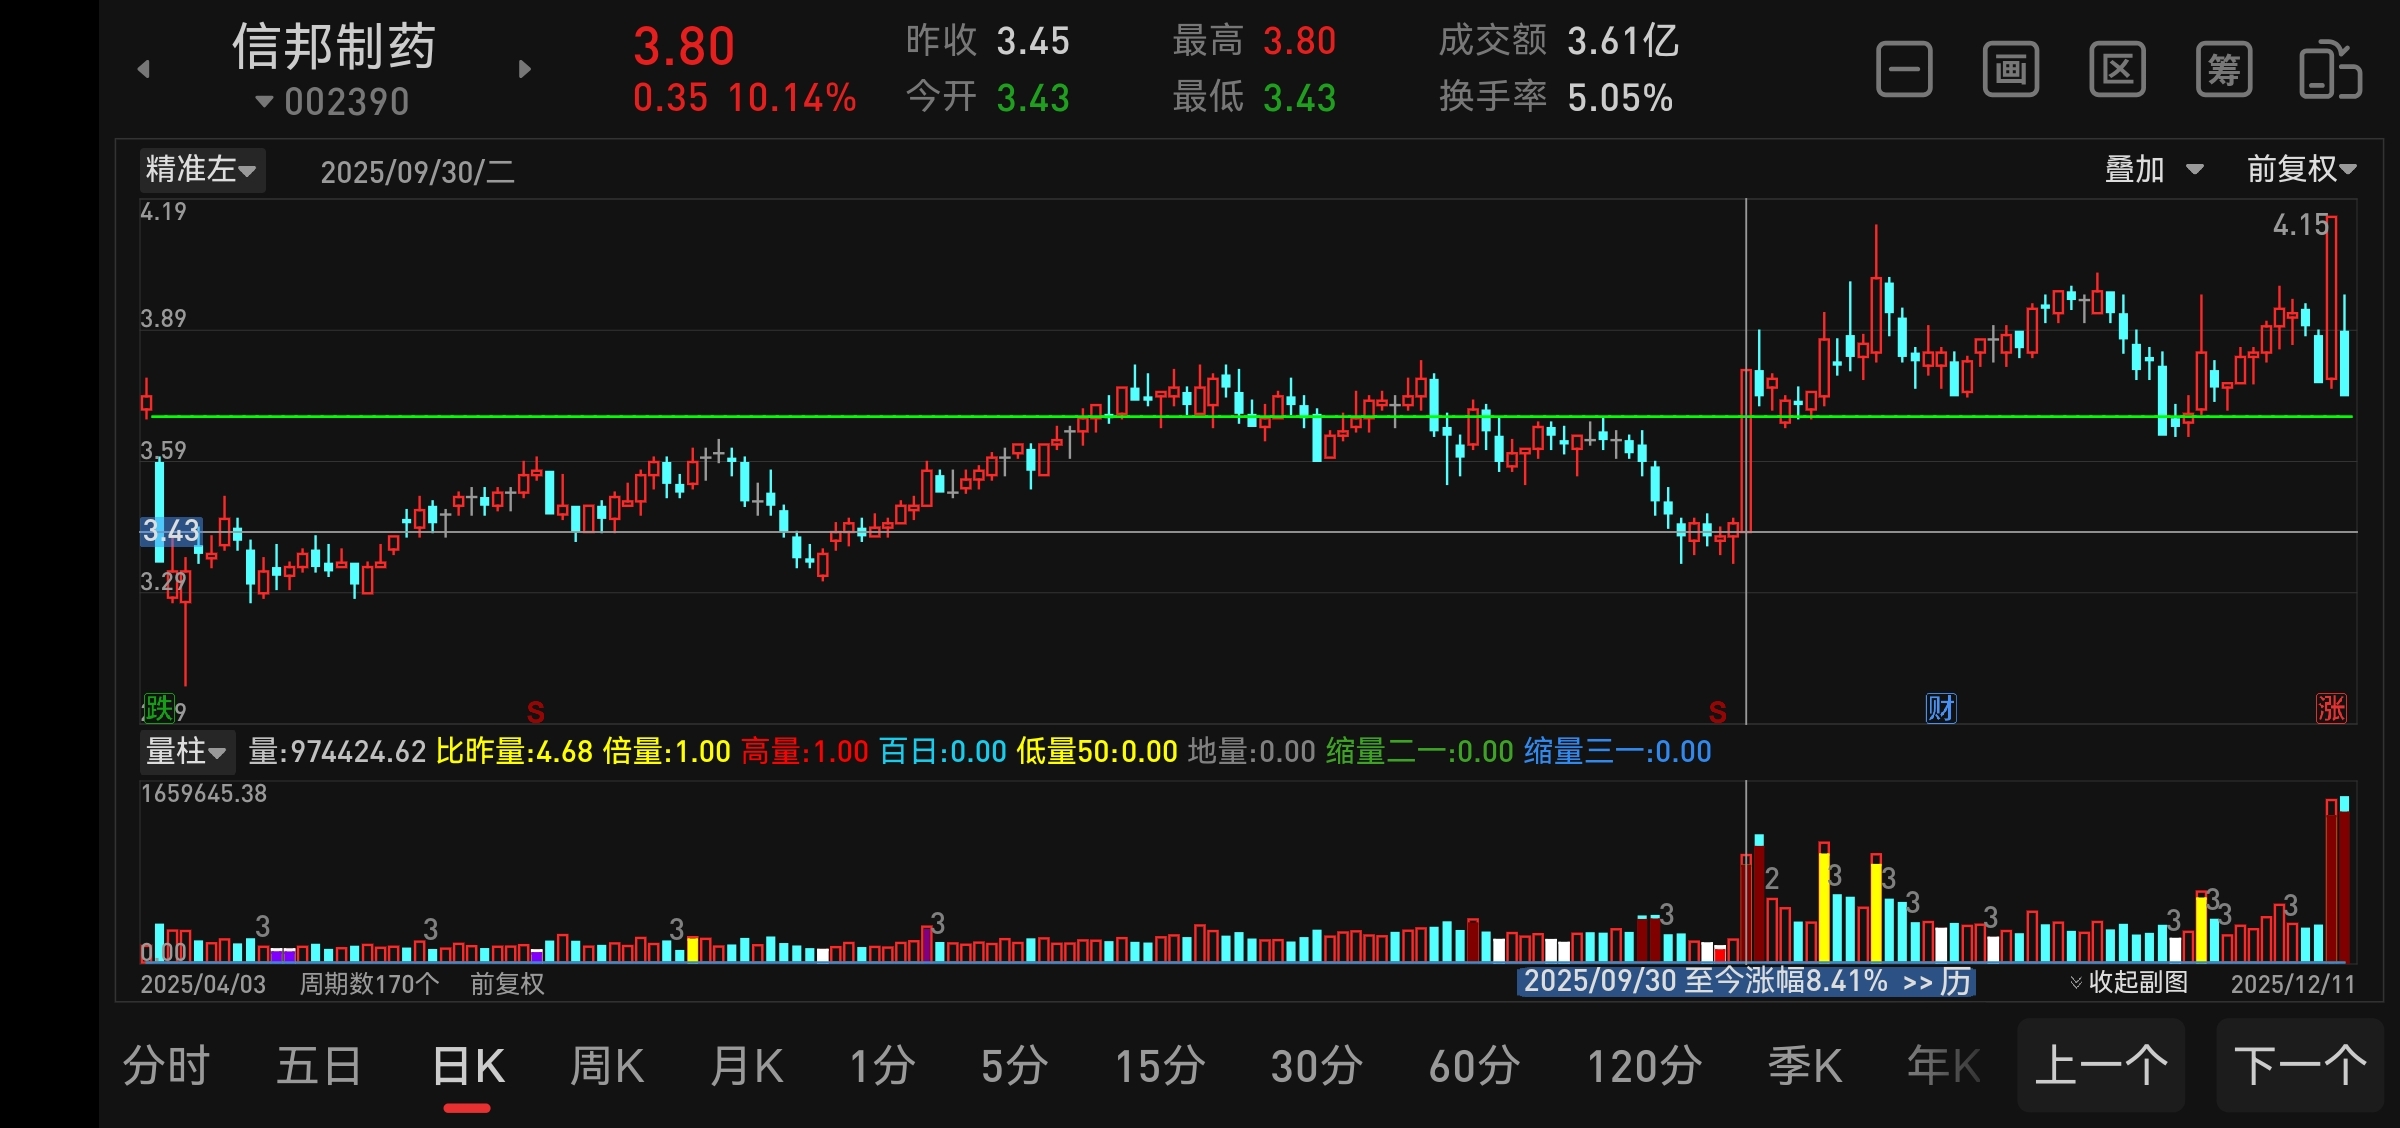Switch to the 周K weekly tab
The image size is (2400, 1128).
(x=607, y=1066)
